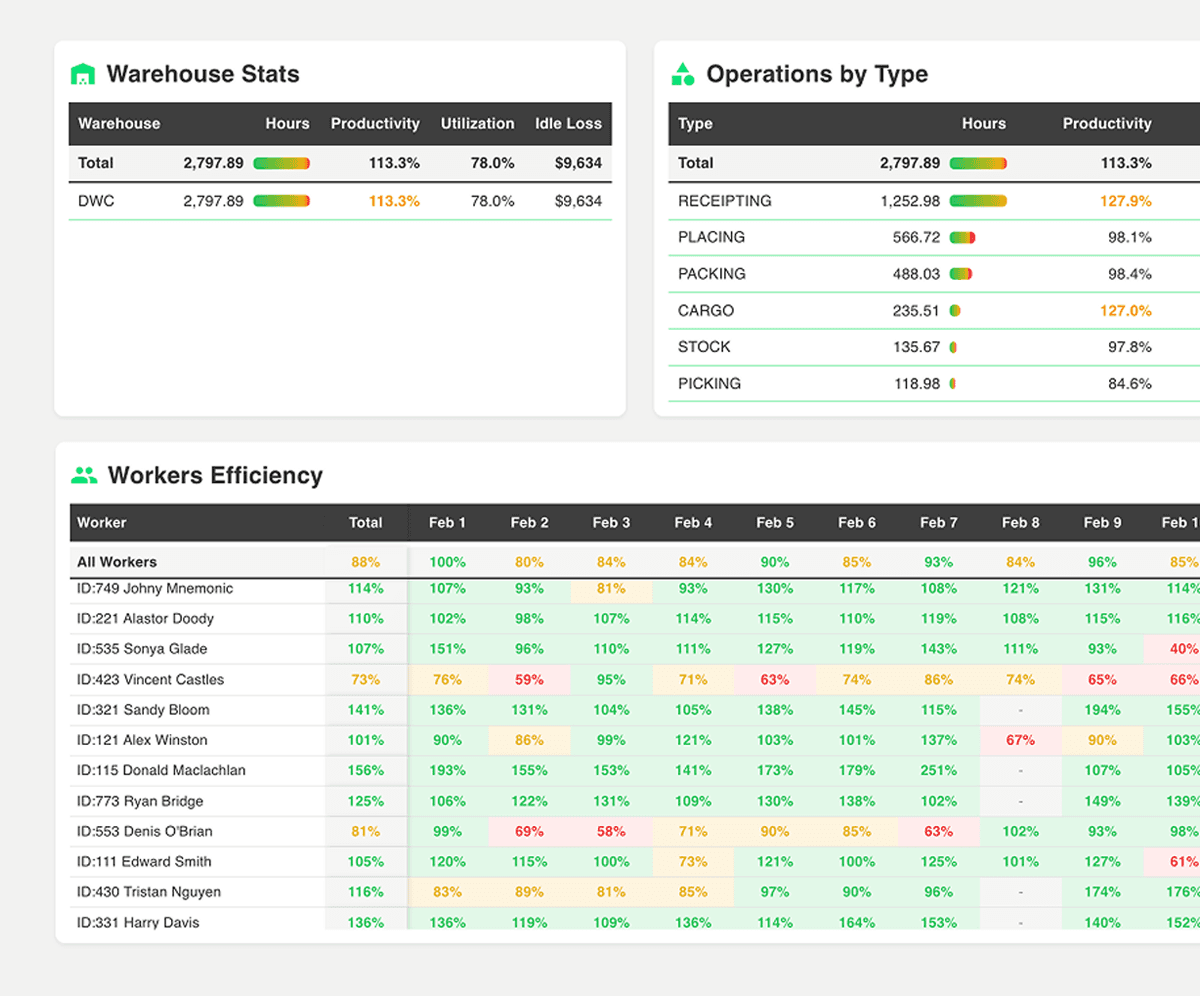Viewport: 1200px width, 996px height.
Task: Select worker ID:535 Sonya Glade
Action: [x=143, y=649]
